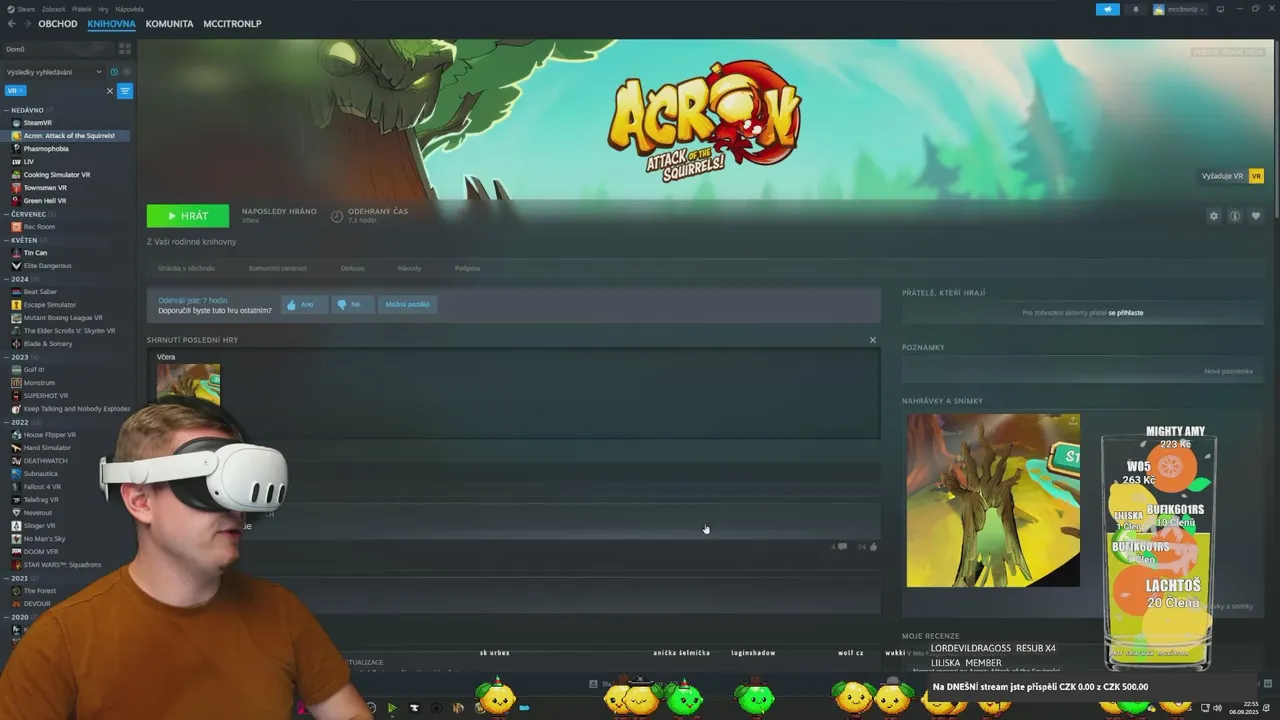Start game with green HRÁT button
The width and height of the screenshot is (1280, 720).
(188, 216)
